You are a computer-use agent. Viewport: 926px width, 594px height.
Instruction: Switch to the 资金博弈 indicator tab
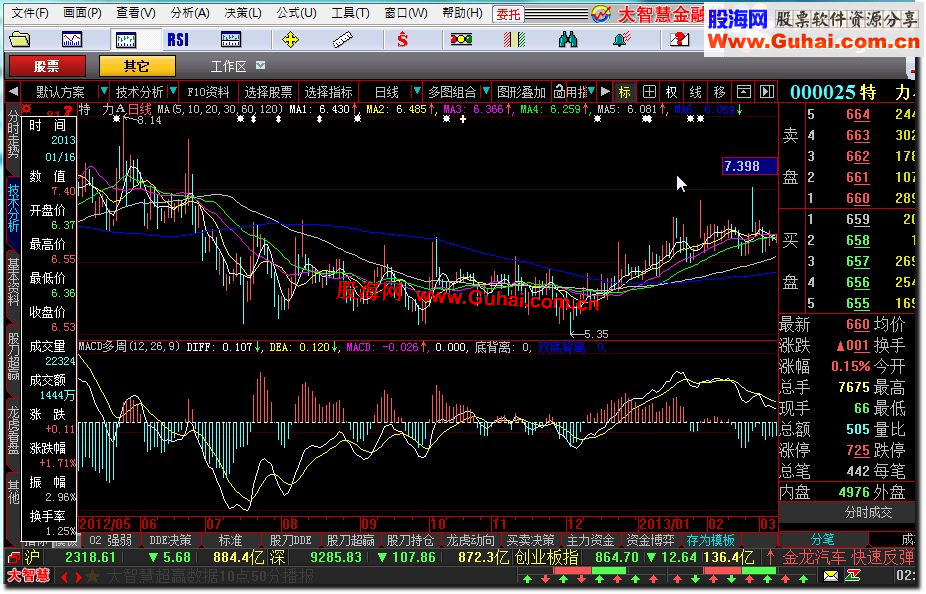[650, 540]
